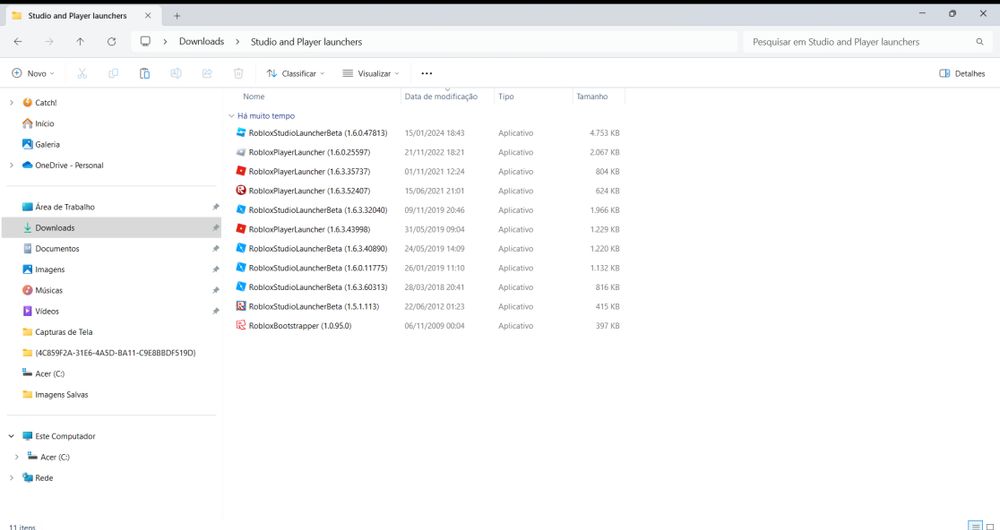Refresh the current folder
This screenshot has height=530, width=1000.
click(112, 41)
